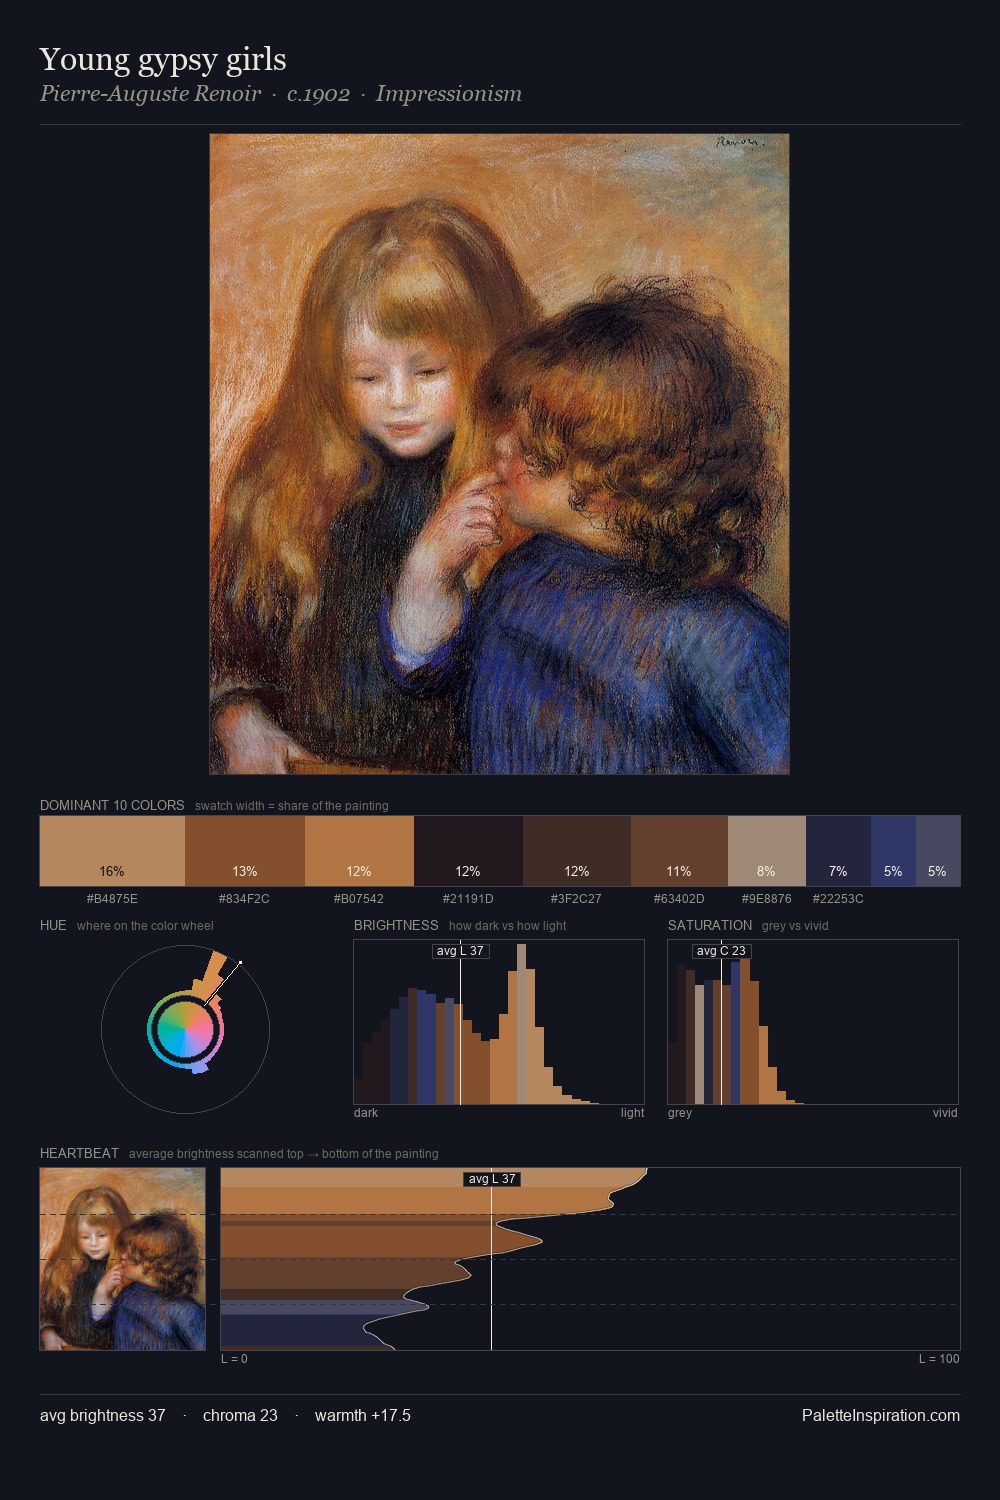
Task: Click the 5% slate grey swatch
Action: (x=938, y=851)
